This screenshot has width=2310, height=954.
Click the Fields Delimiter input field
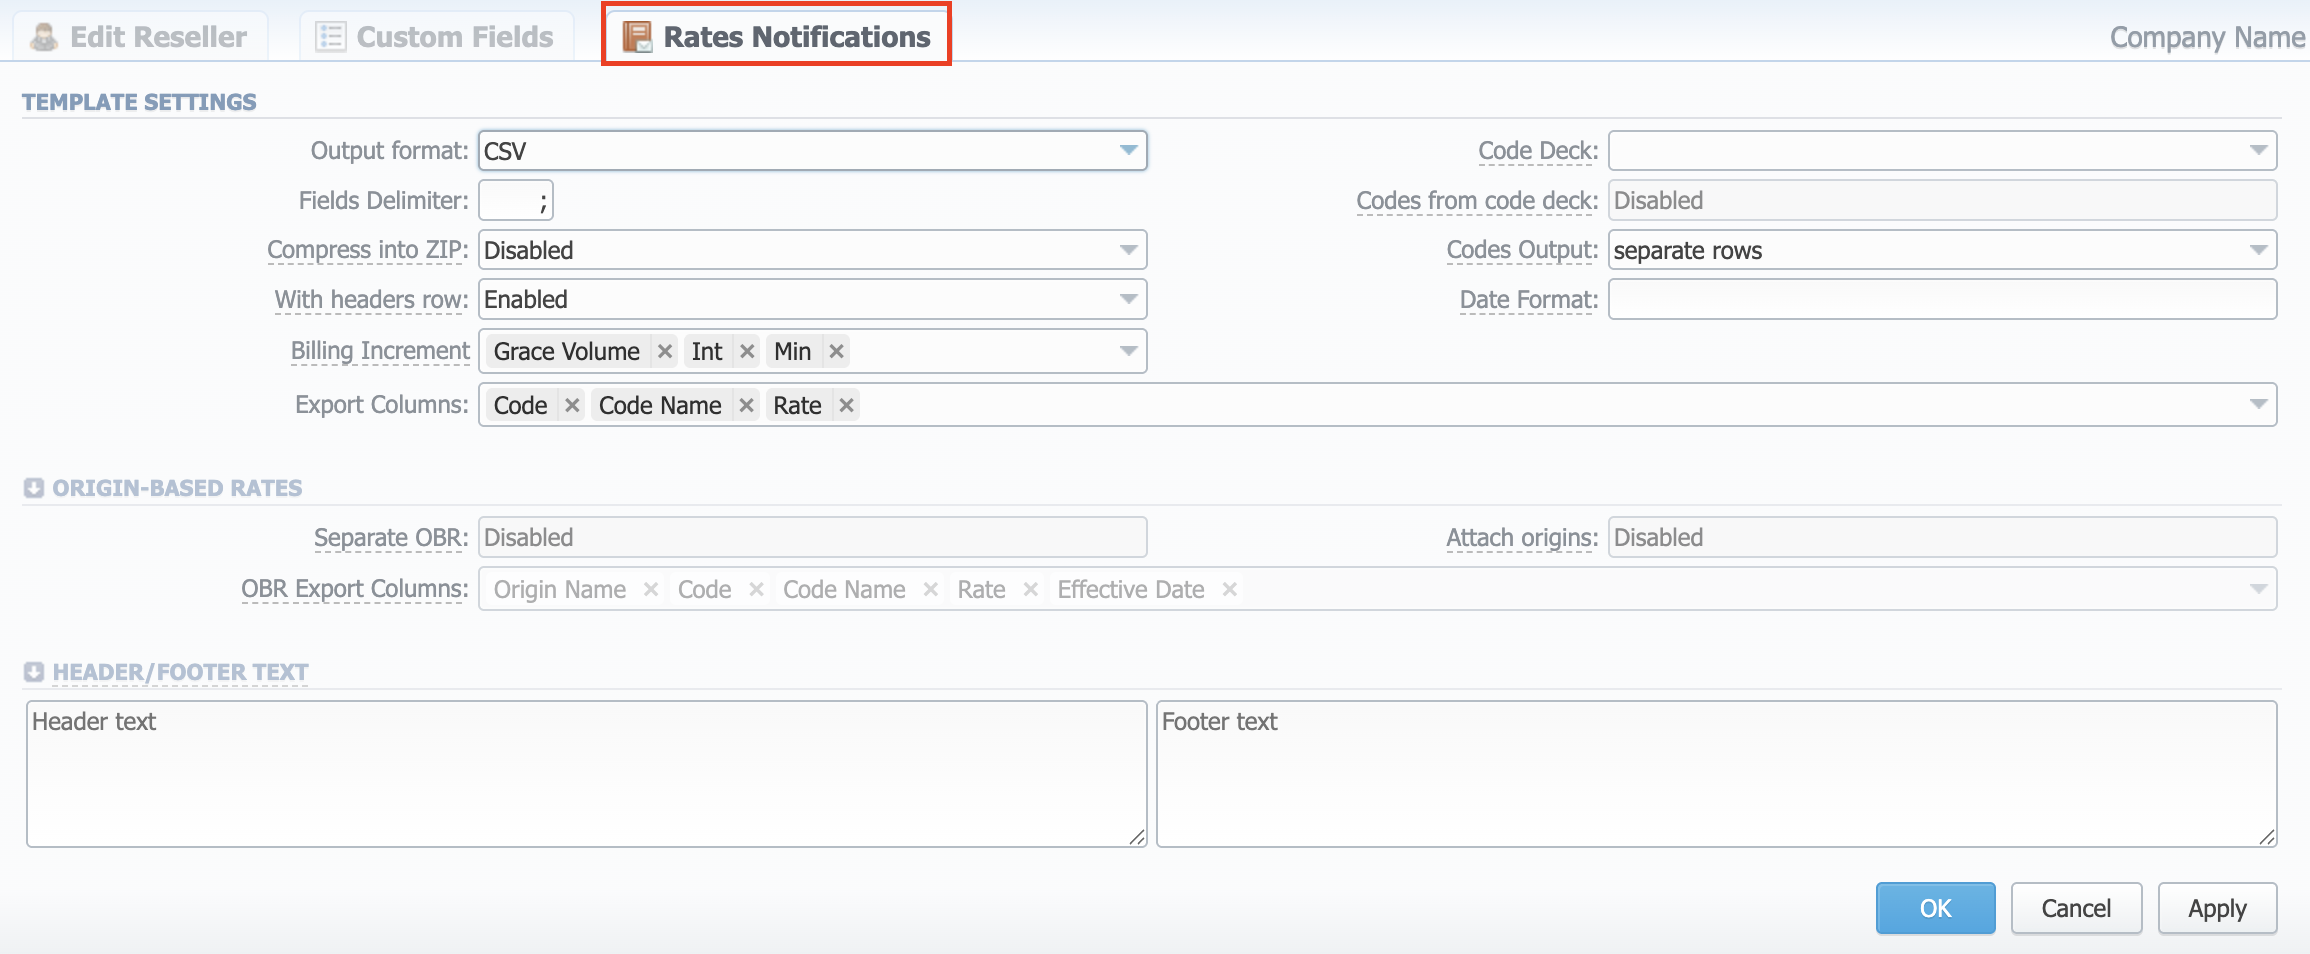click(x=515, y=200)
